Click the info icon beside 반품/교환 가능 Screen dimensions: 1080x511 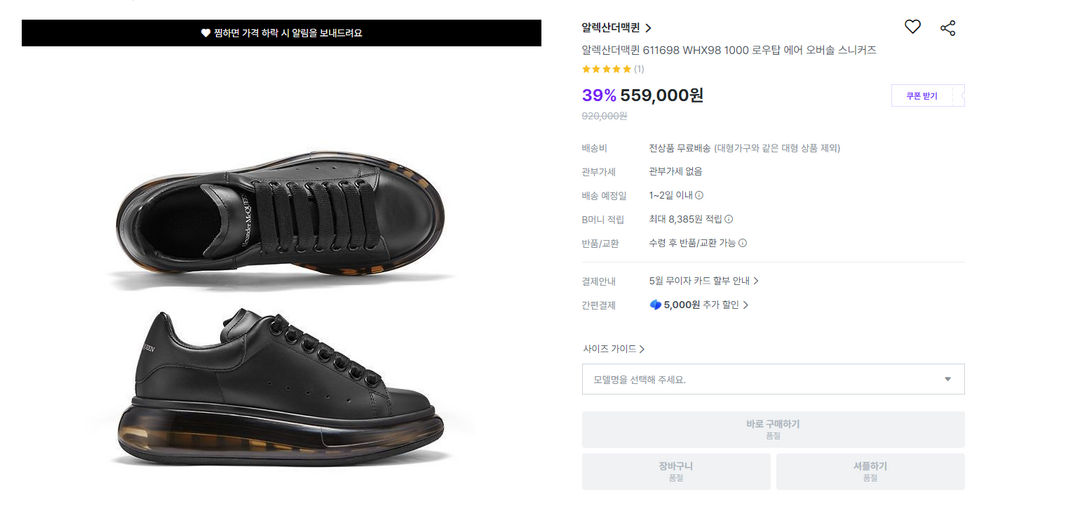[x=743, y=243]
